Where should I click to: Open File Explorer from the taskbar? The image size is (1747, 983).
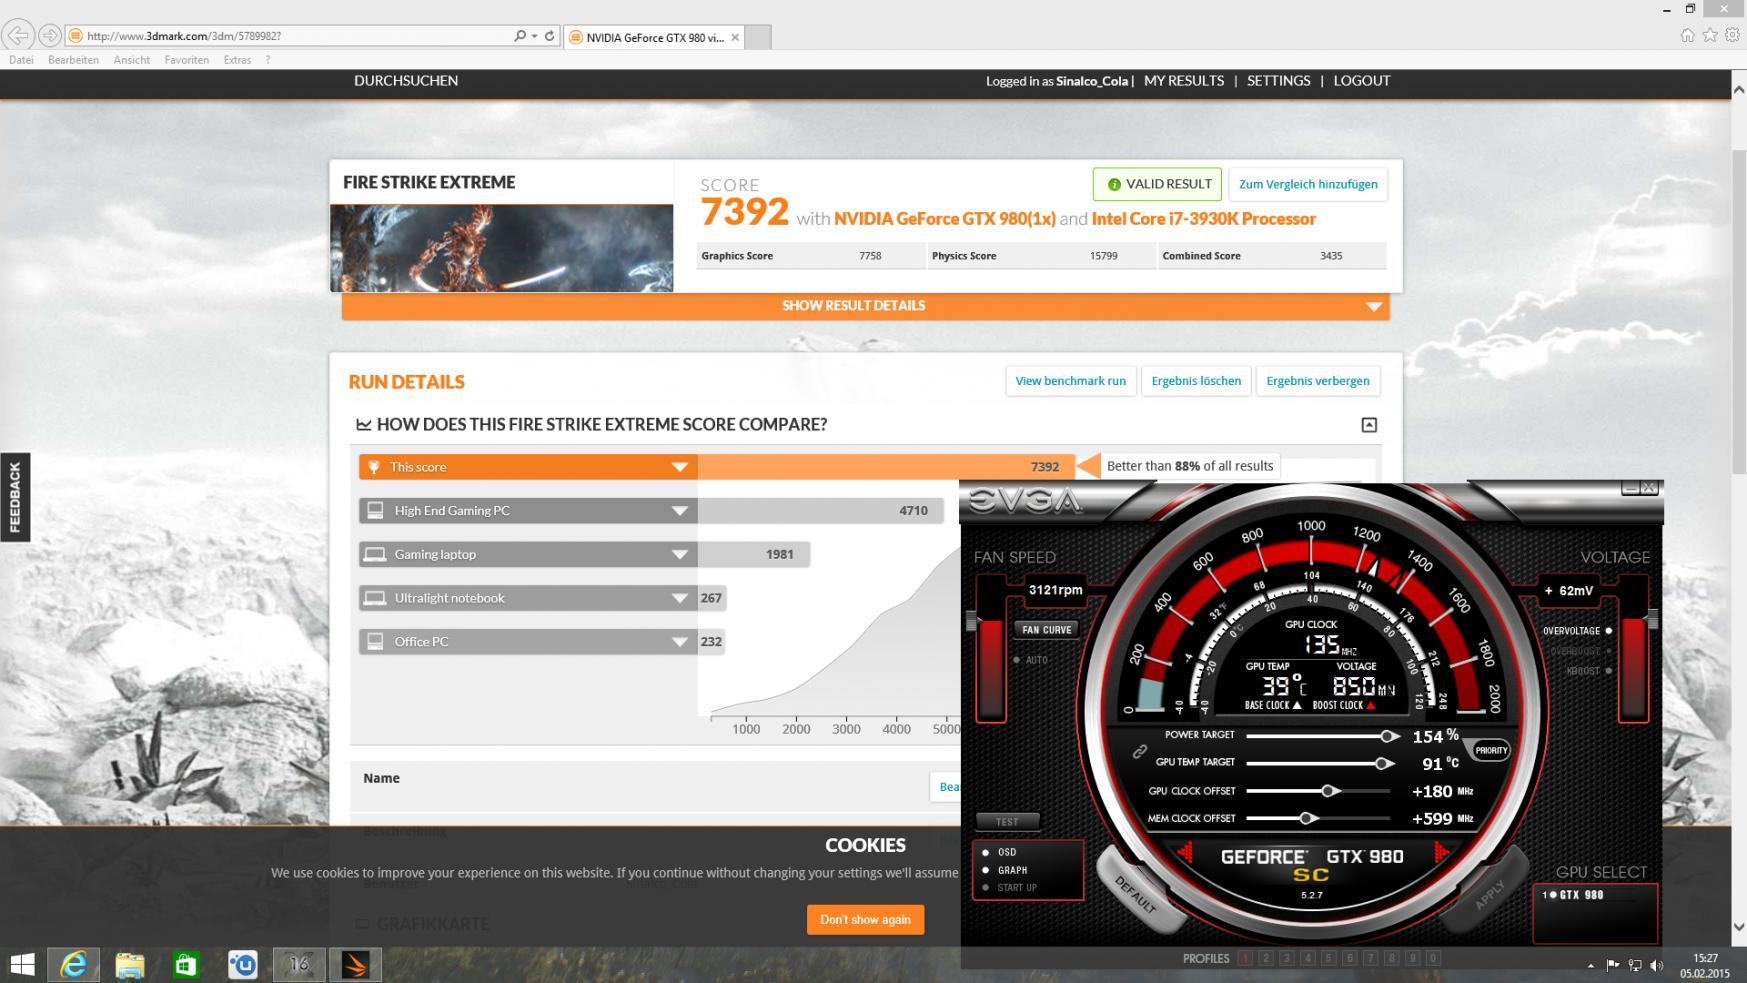pos(130,964)
